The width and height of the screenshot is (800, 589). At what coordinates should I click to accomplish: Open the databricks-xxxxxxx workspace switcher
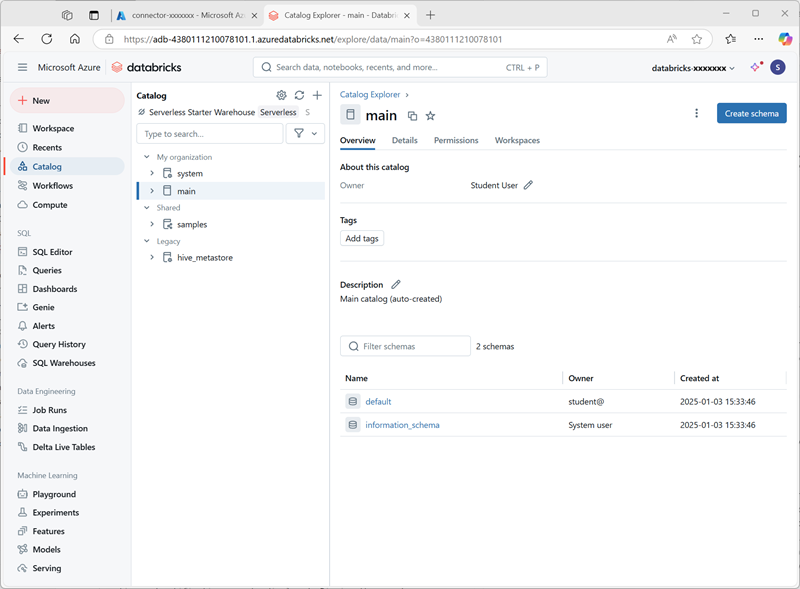[x=693, y=68]
